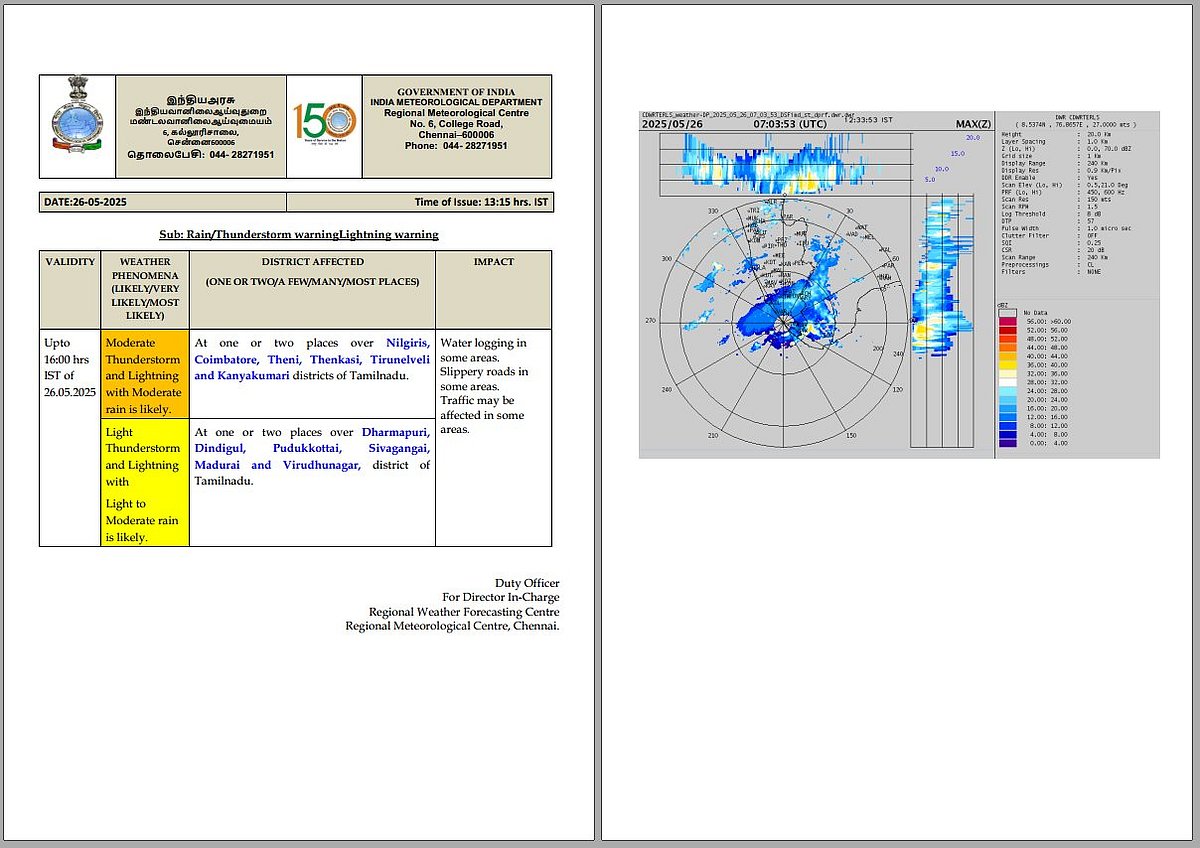Click the No Data legend swatch
1200x848 pixels.
(1009, 312)
